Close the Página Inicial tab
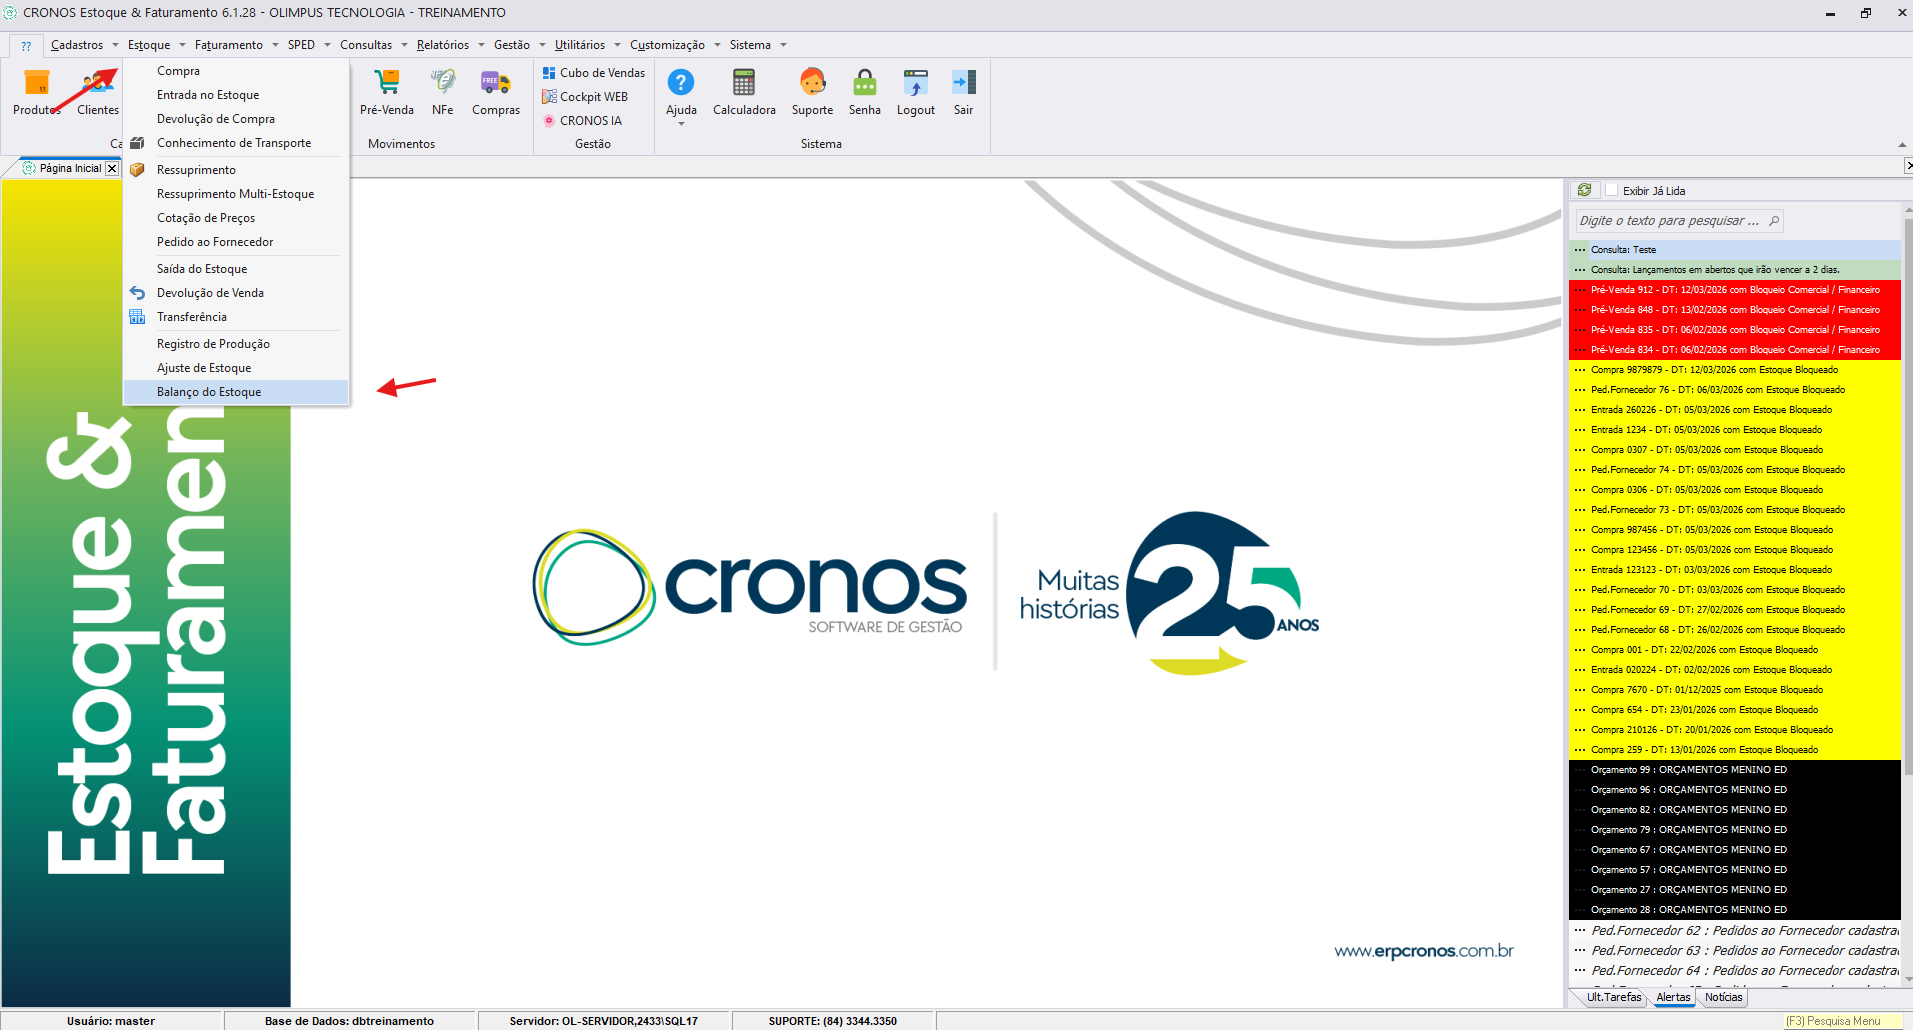The width and height of the screenshot is (1913, 1030). pos(112,168)
